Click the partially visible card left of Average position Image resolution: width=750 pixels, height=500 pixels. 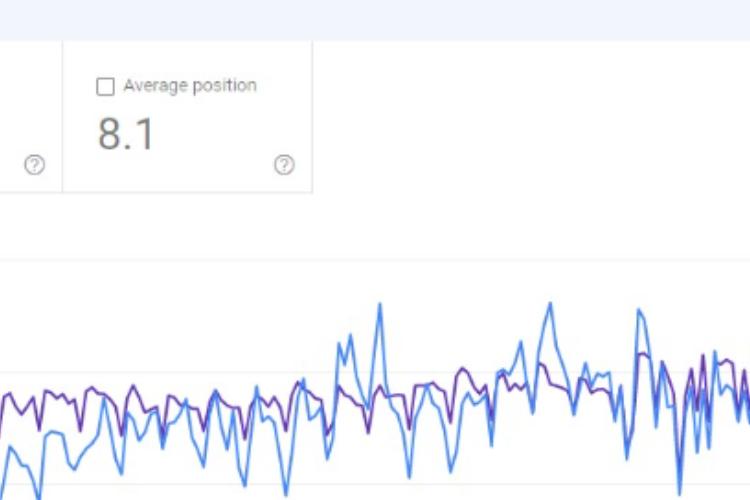31,116
